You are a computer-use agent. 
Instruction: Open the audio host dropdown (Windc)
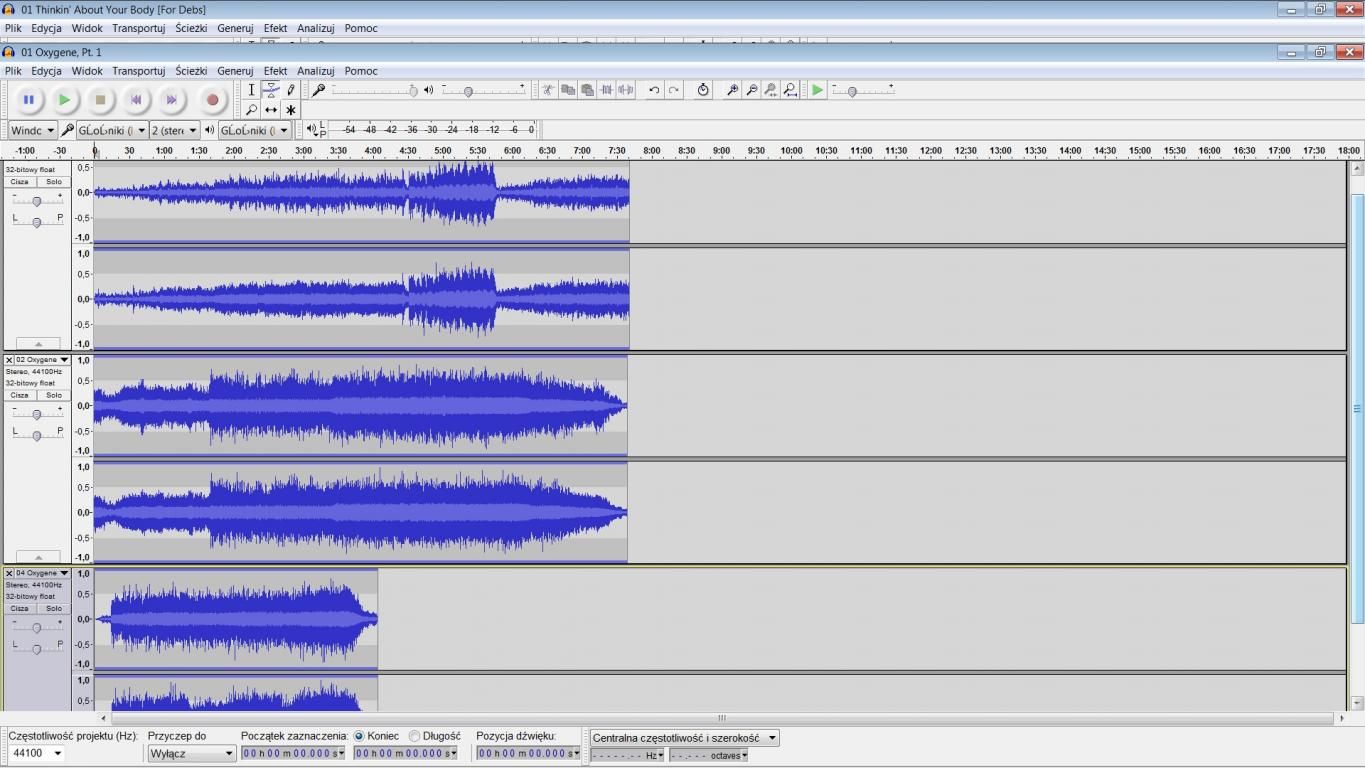coord(33,130)
